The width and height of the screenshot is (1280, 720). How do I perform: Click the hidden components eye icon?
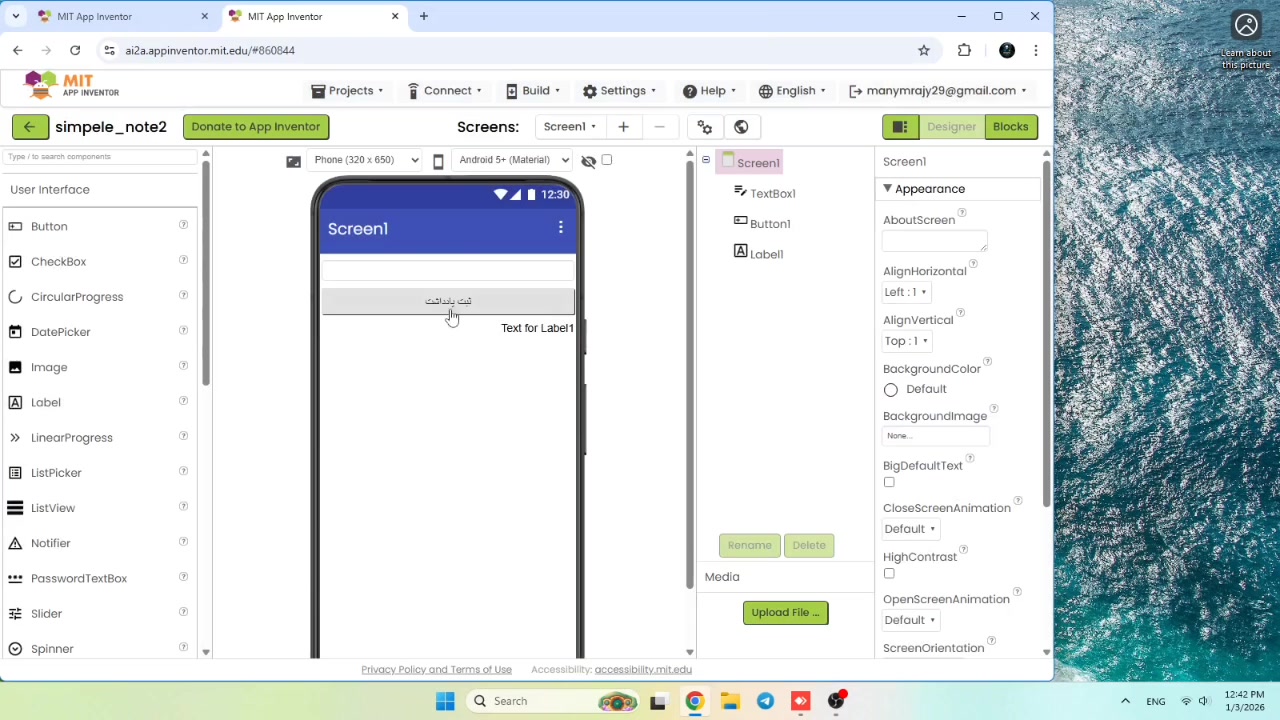[589, 161]
